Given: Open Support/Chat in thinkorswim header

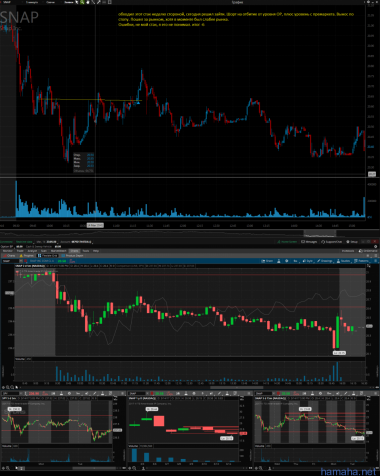Looking at the screenshot, I should point(332,242).
